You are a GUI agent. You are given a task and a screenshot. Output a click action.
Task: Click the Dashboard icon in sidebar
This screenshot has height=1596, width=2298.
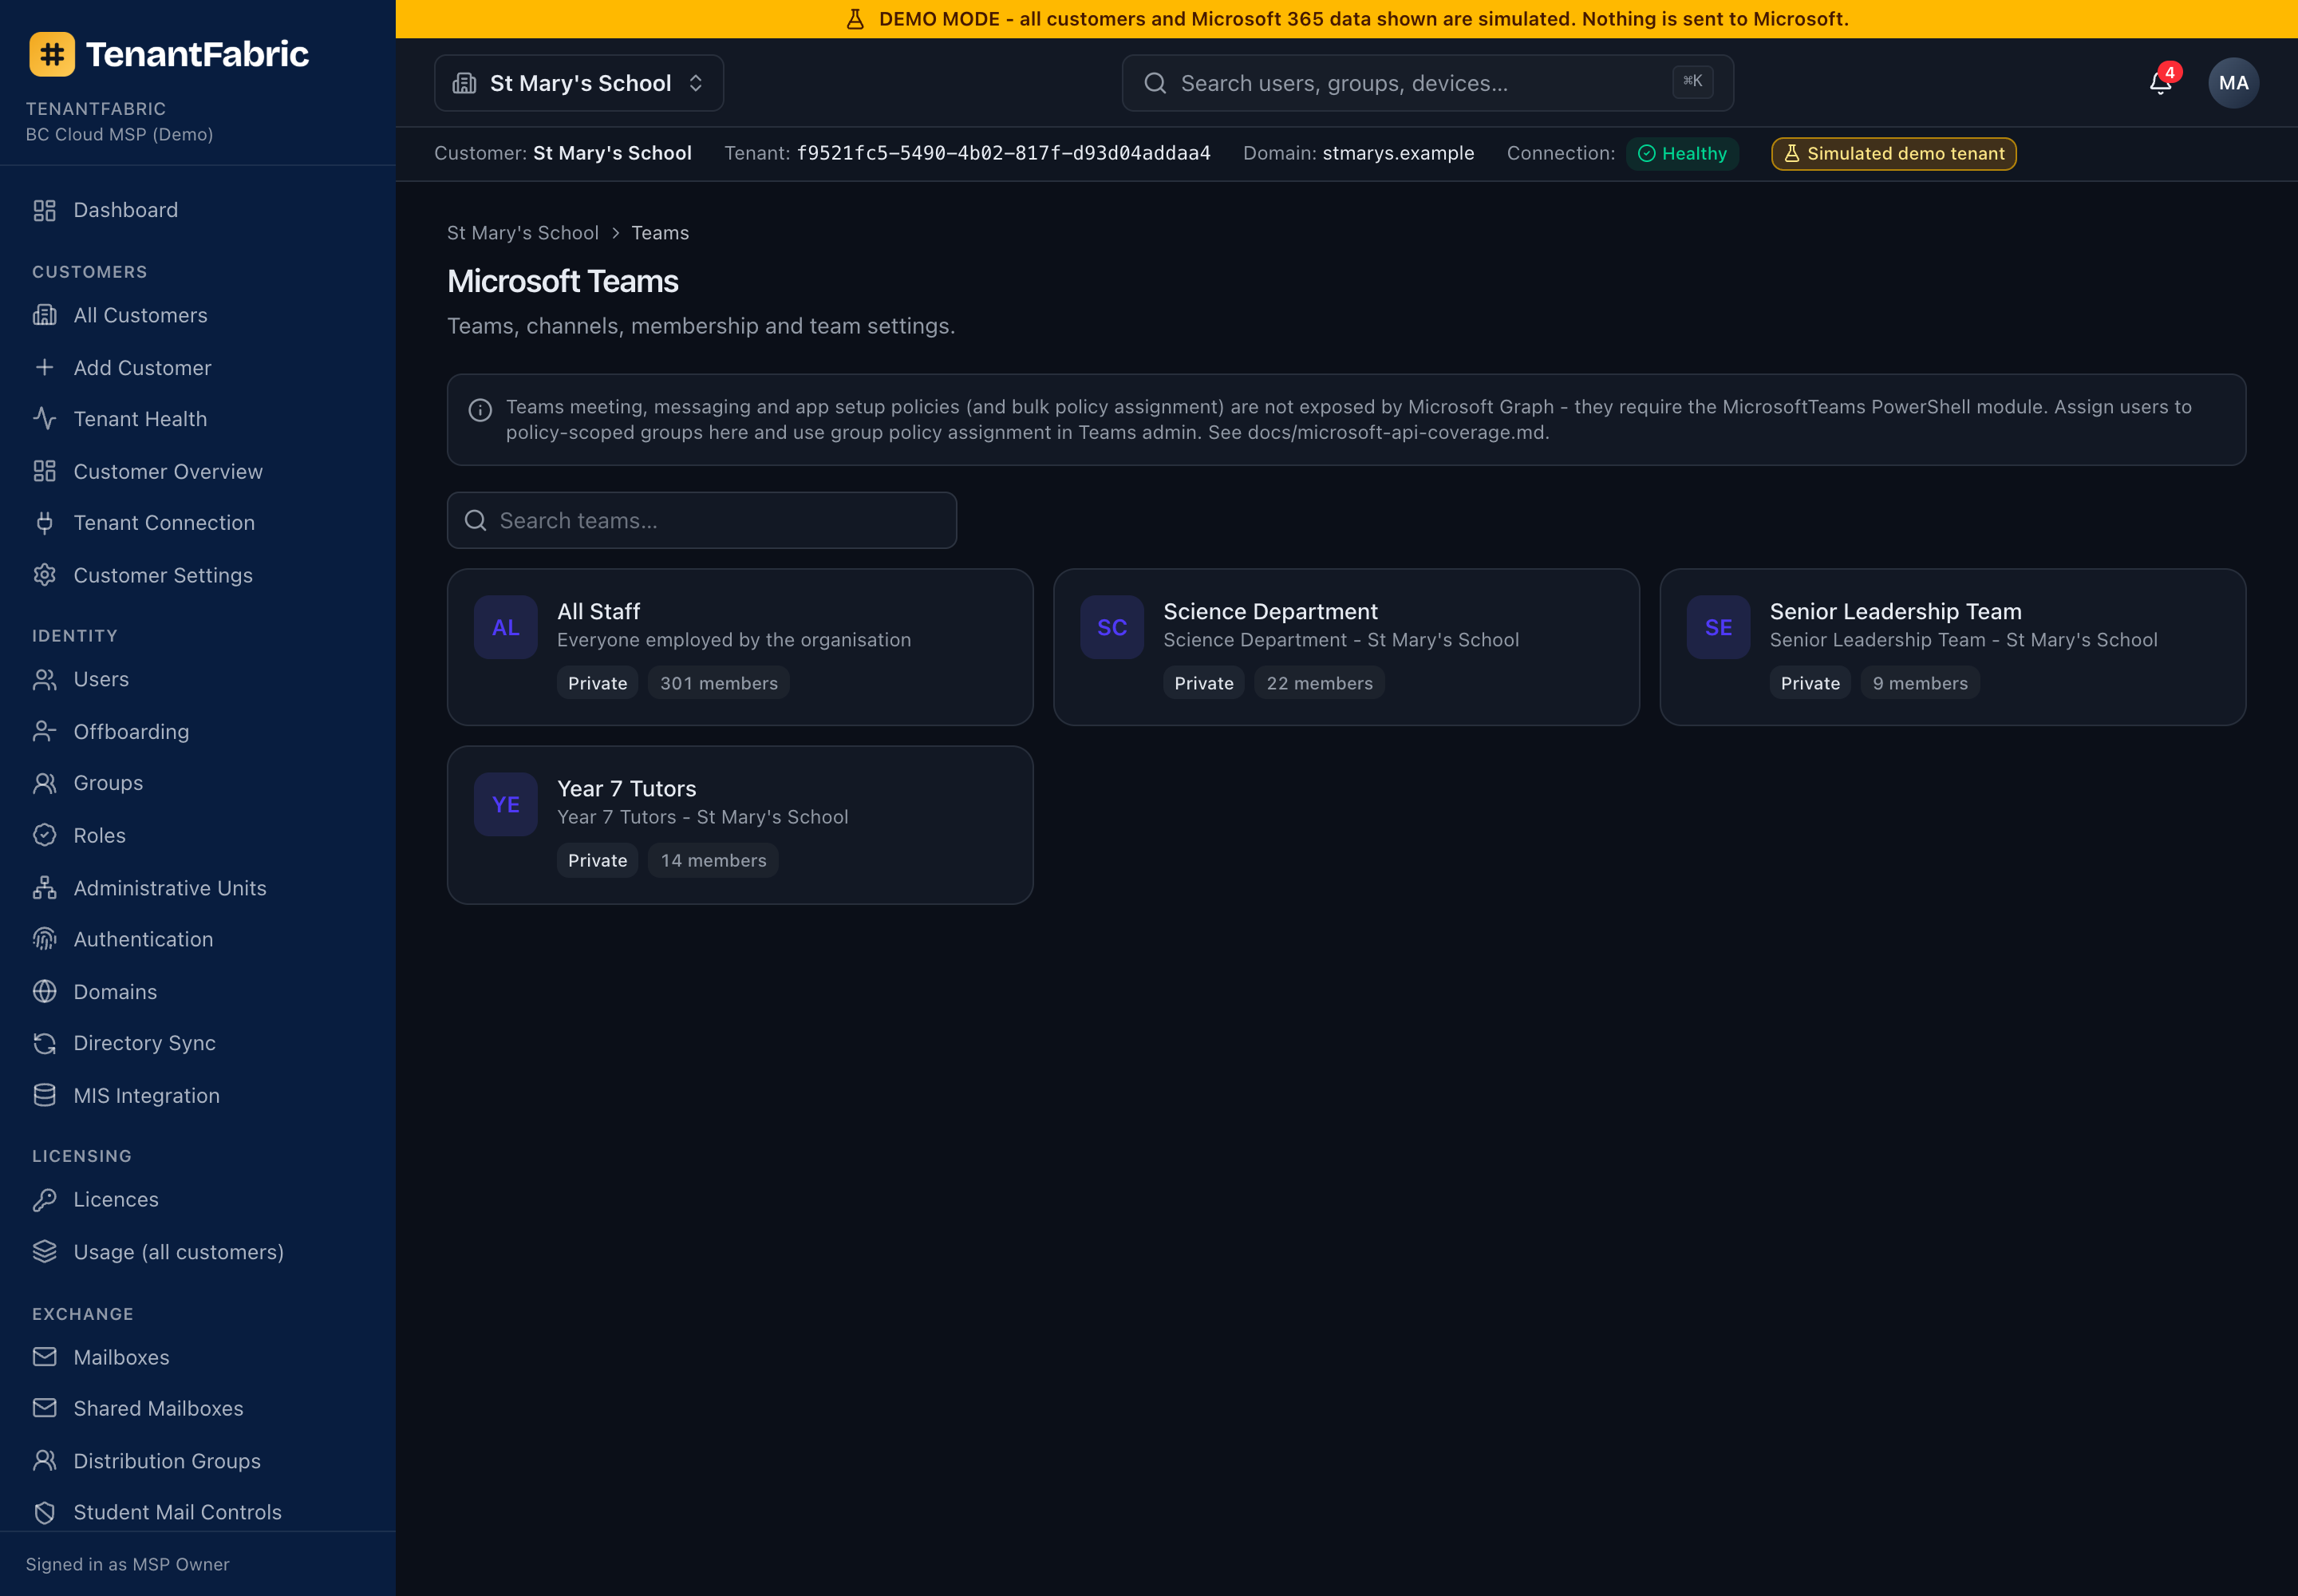click(x=45, y=210)
